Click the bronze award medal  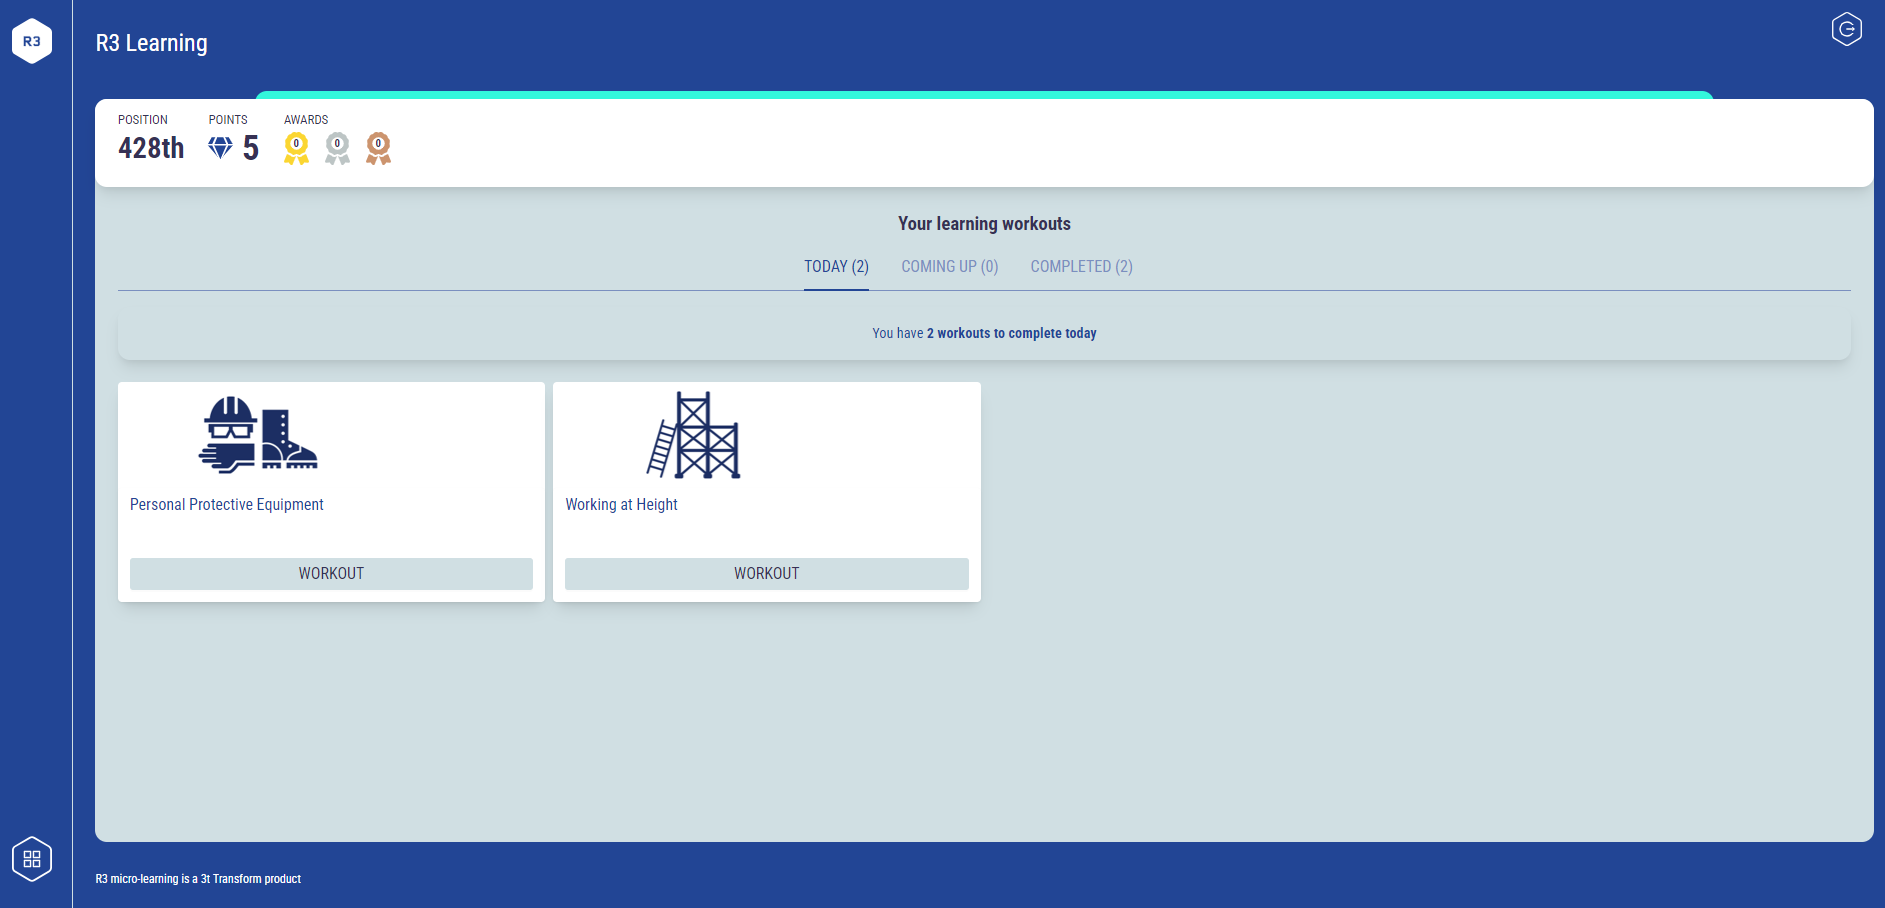pyautogui.click(x=378, y=148)
